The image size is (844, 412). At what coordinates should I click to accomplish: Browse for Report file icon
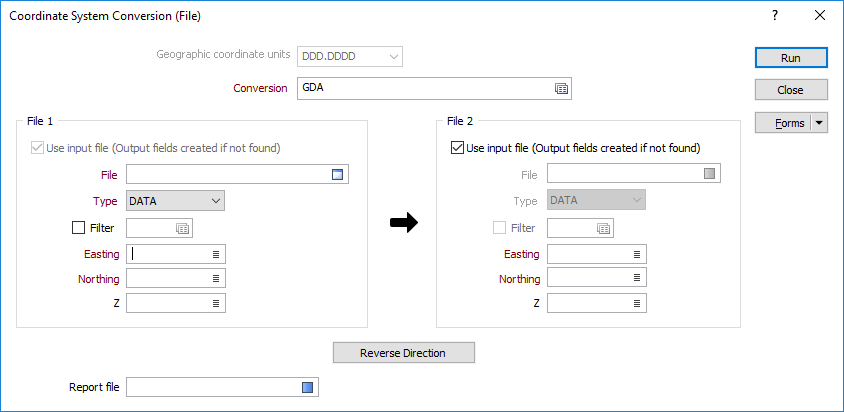[x=307, y=387]
